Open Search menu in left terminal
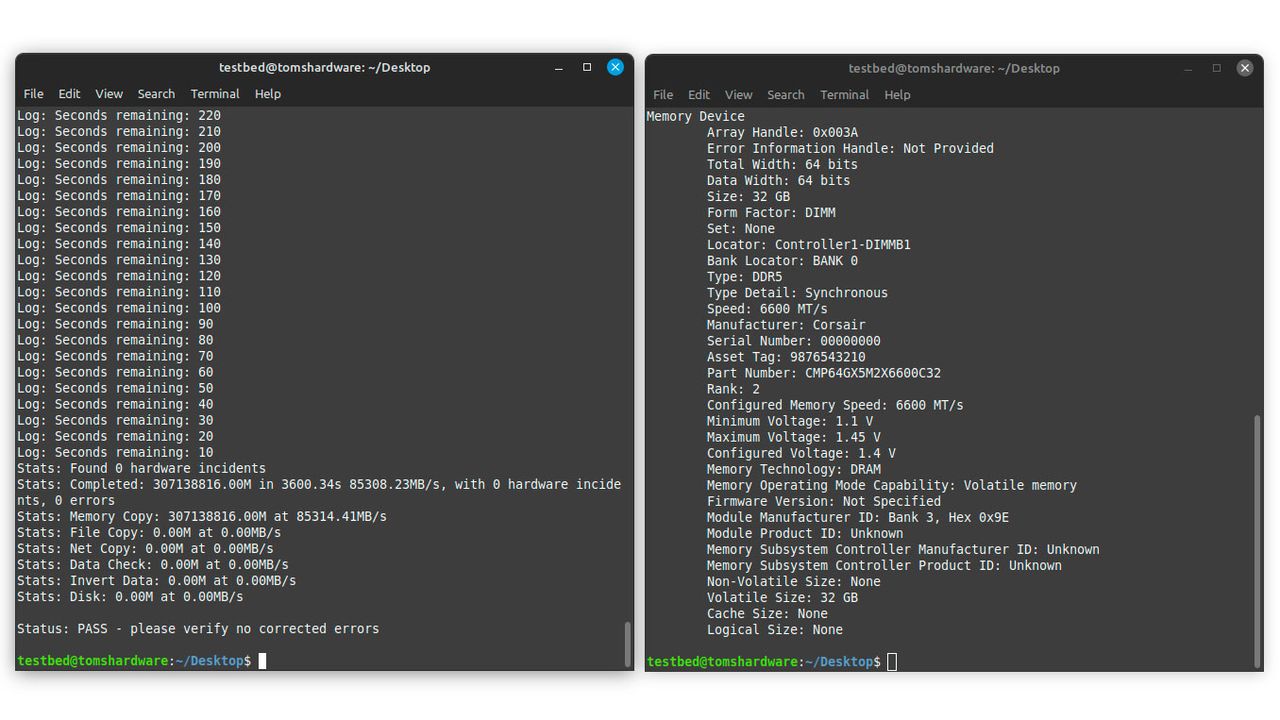Image resolution: width=1280 pixels, height=720 pixels. [156, 94]
